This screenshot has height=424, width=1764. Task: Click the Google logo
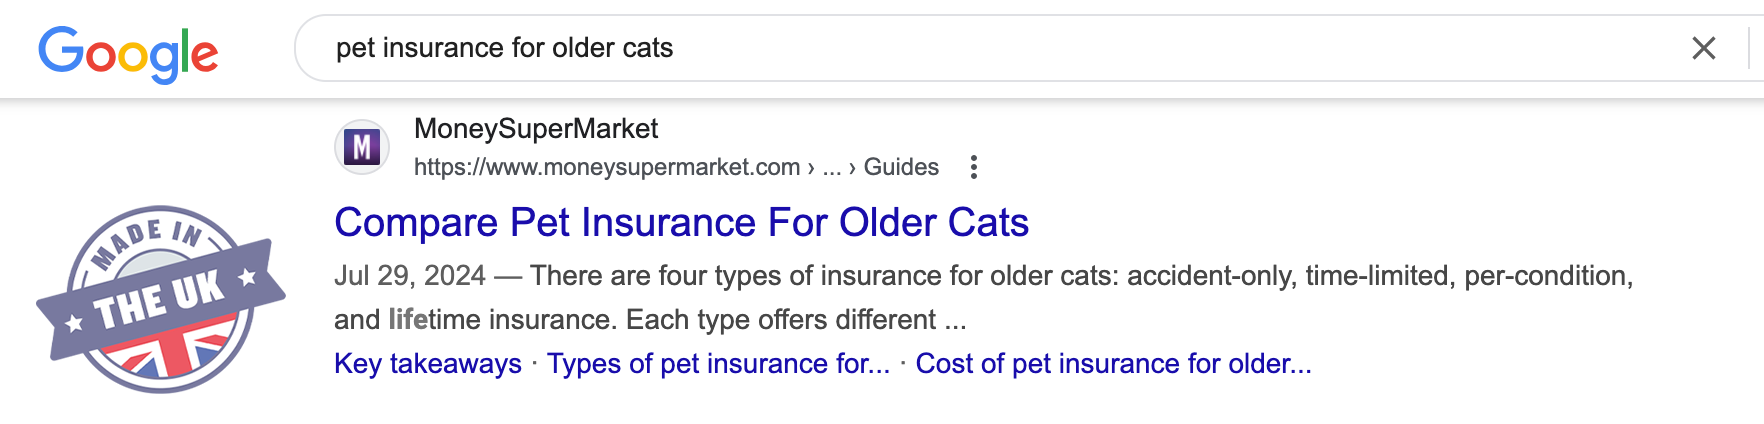coord(128,53)
